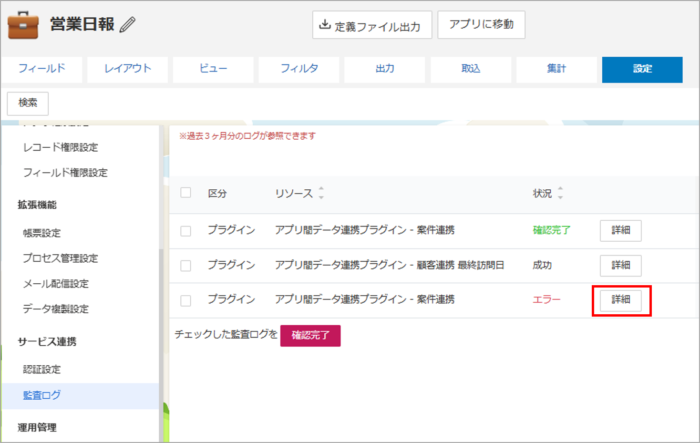Image resolution: width=700 pixels, height=443 pixels.
Task: Sort by 状況 column arrows
Action: (560, 193)
